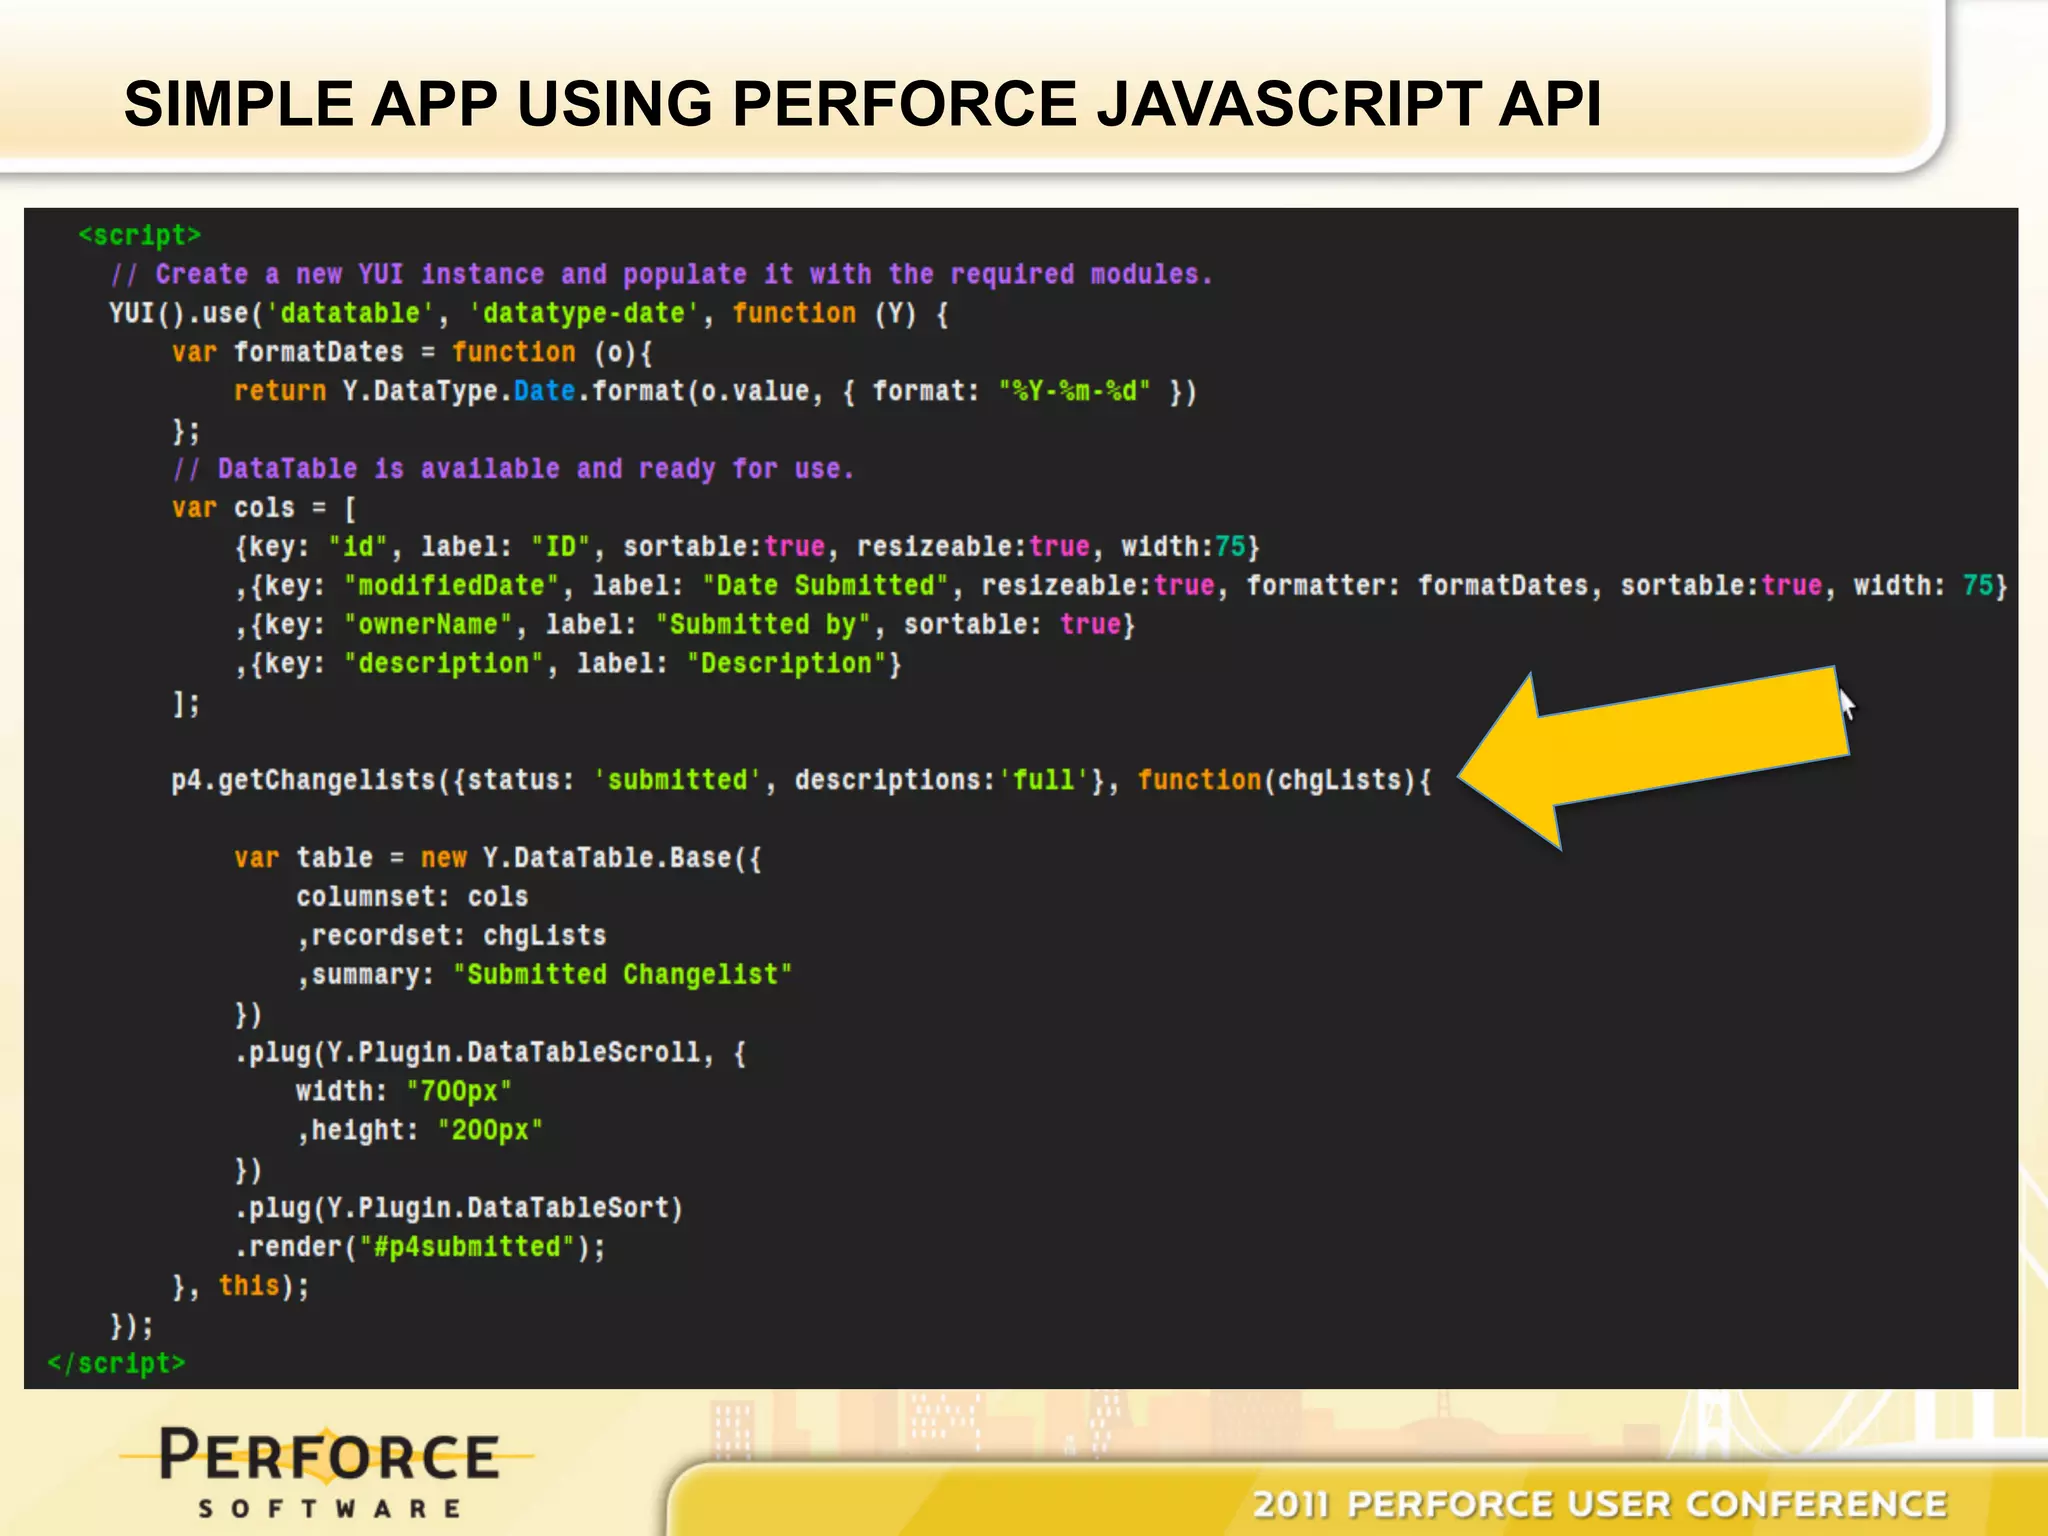Click the slide title 'SIMPLE APP USING PERFORCE JAVASCRIPT API'
2048x1536 pixels.
(x=862, y=104)
